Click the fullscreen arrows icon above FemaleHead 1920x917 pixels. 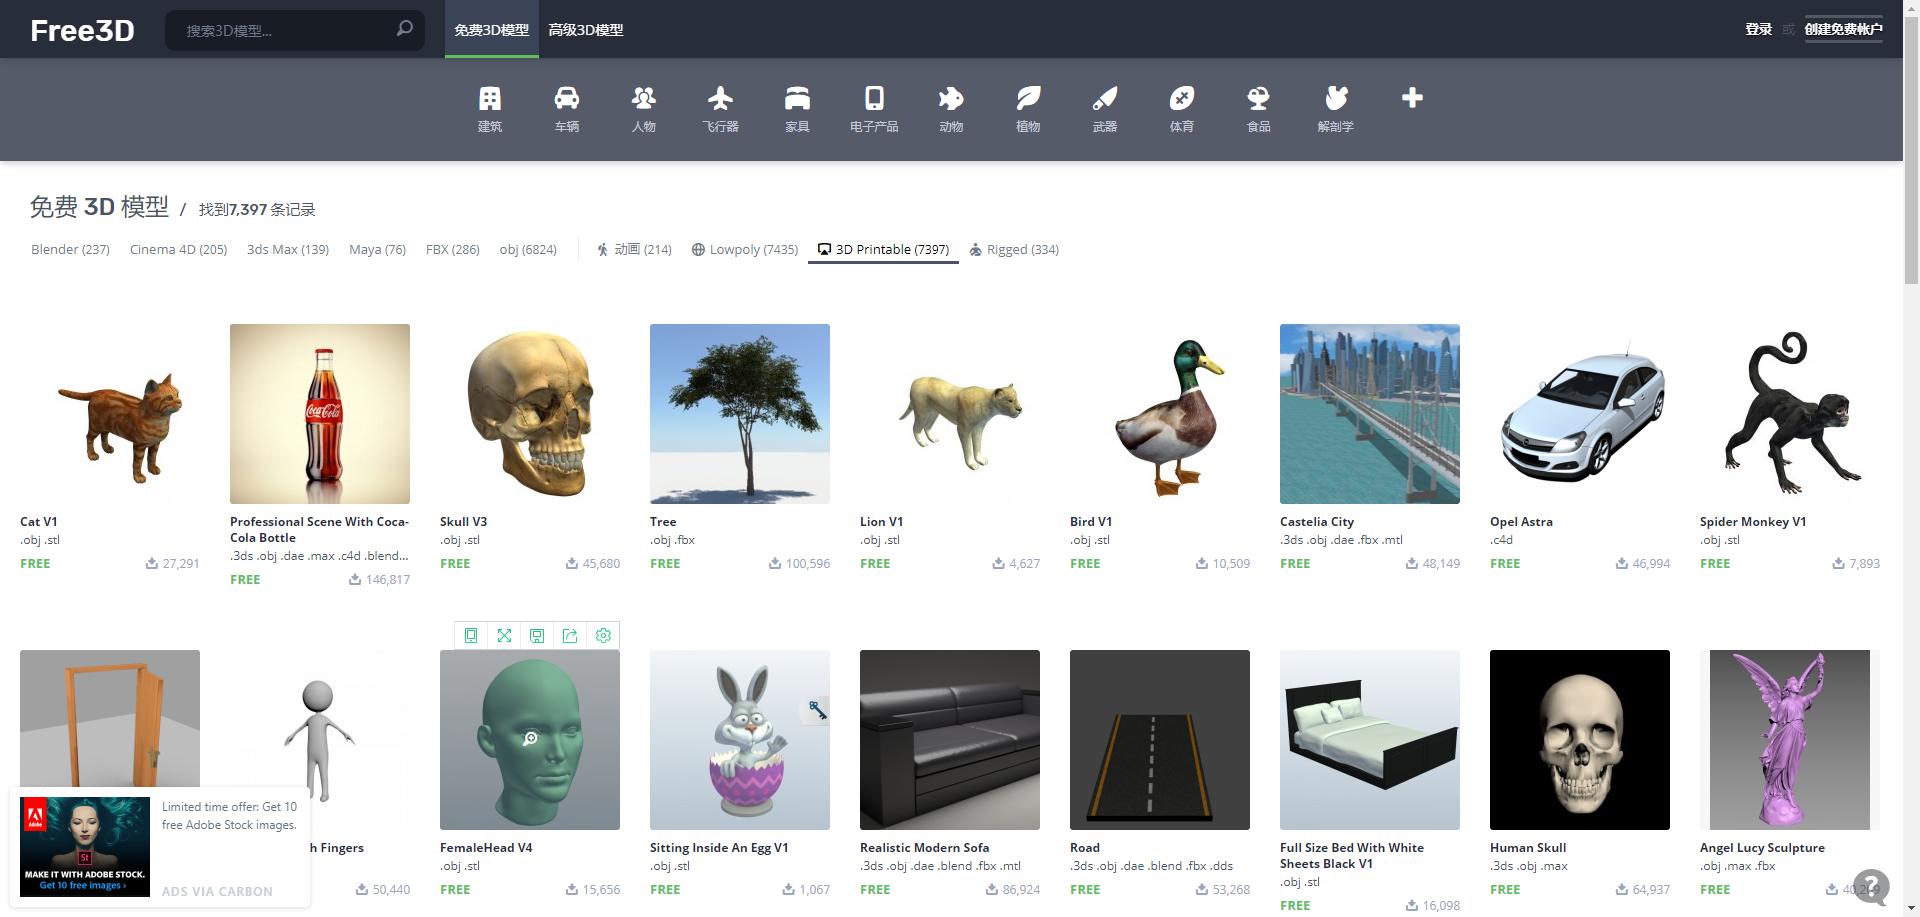(504, 635)
